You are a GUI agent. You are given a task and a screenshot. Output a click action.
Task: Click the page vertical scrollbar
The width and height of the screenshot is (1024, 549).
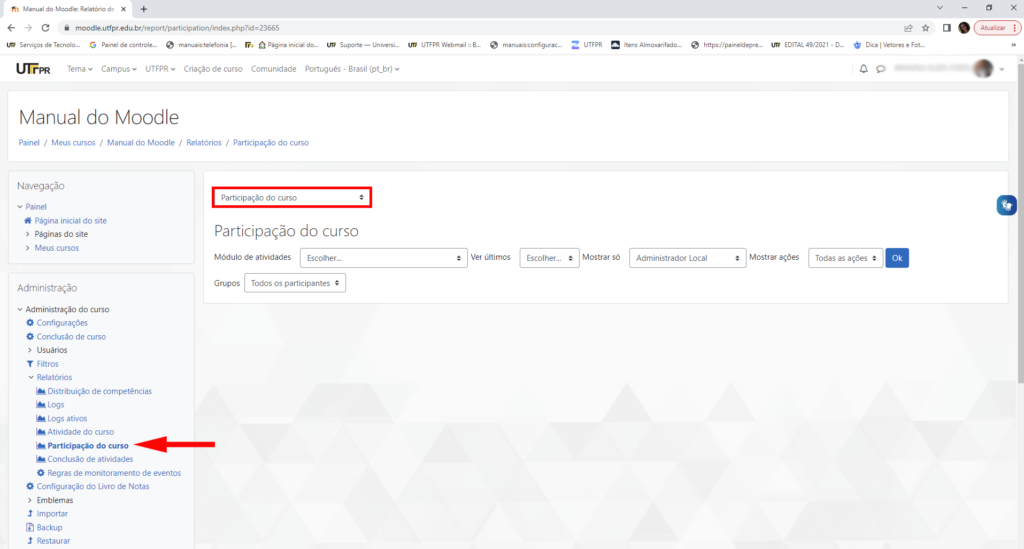(x=1020, y=222)
